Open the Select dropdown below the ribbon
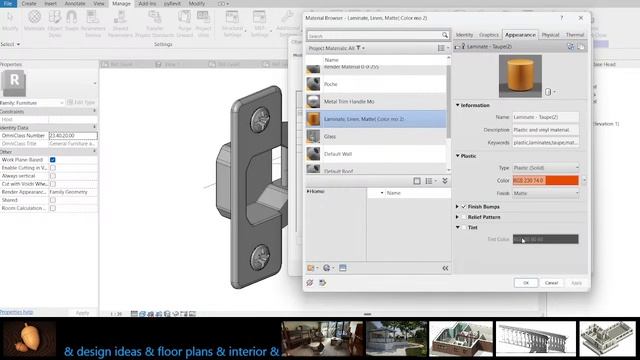The width and height of the screenshot is (640, 360). [x=10, y=44]
